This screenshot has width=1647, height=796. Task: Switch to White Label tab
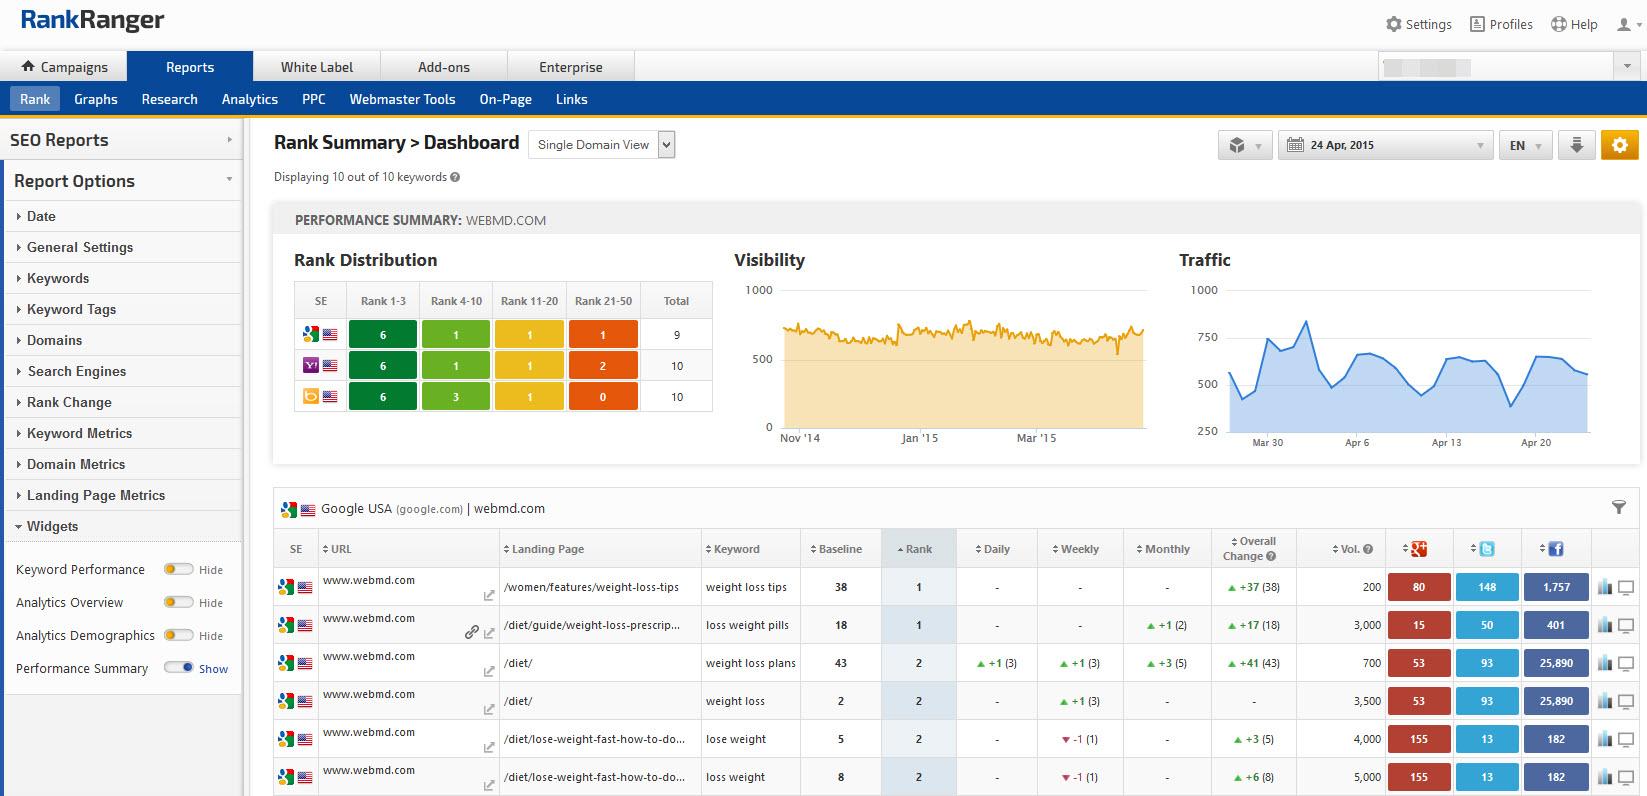coord(316,67)
